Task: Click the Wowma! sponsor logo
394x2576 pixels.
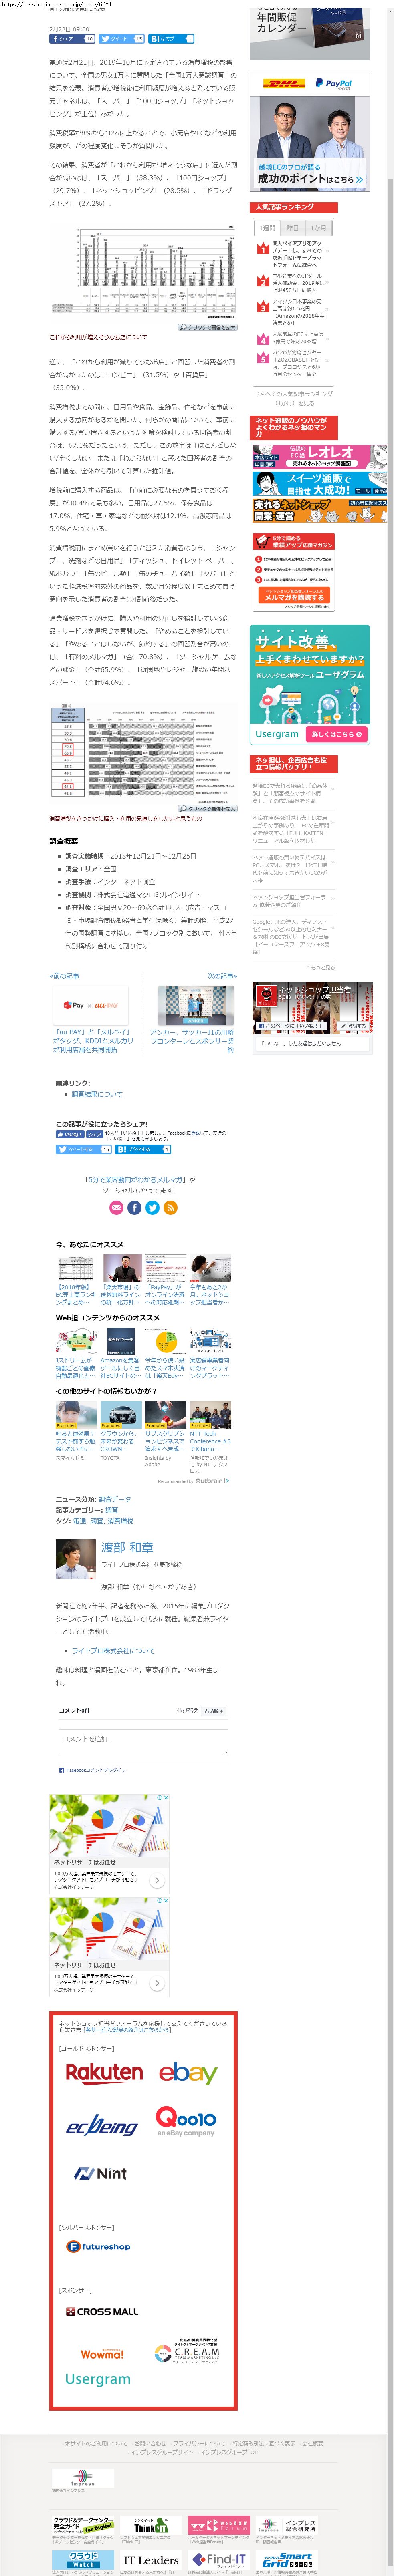Action: click(102, 2354)
